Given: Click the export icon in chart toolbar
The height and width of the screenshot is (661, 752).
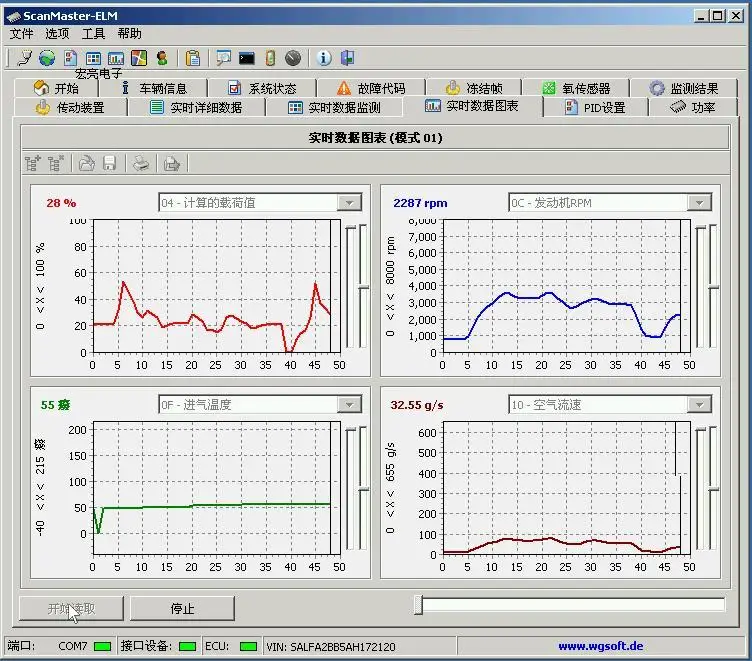Looking at the screenshot, I should click(x=172, y=164).
